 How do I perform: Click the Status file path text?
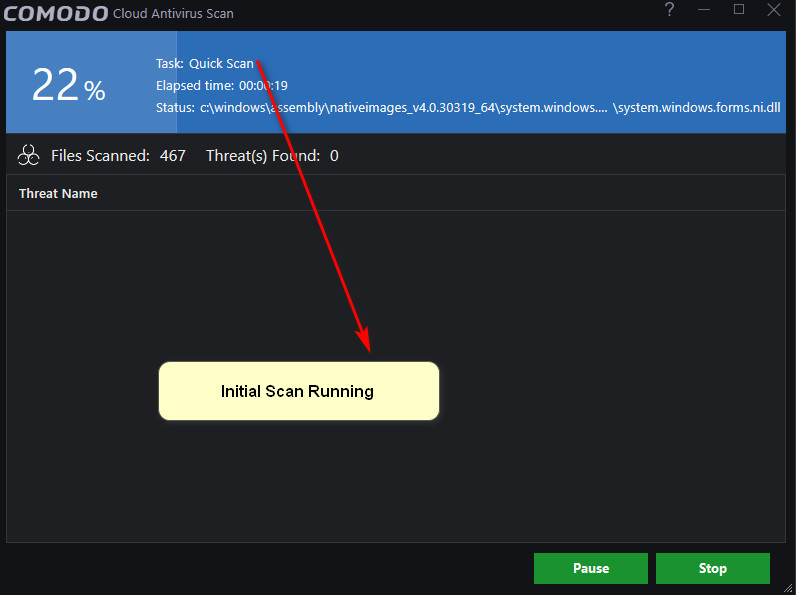pos(490,108)
